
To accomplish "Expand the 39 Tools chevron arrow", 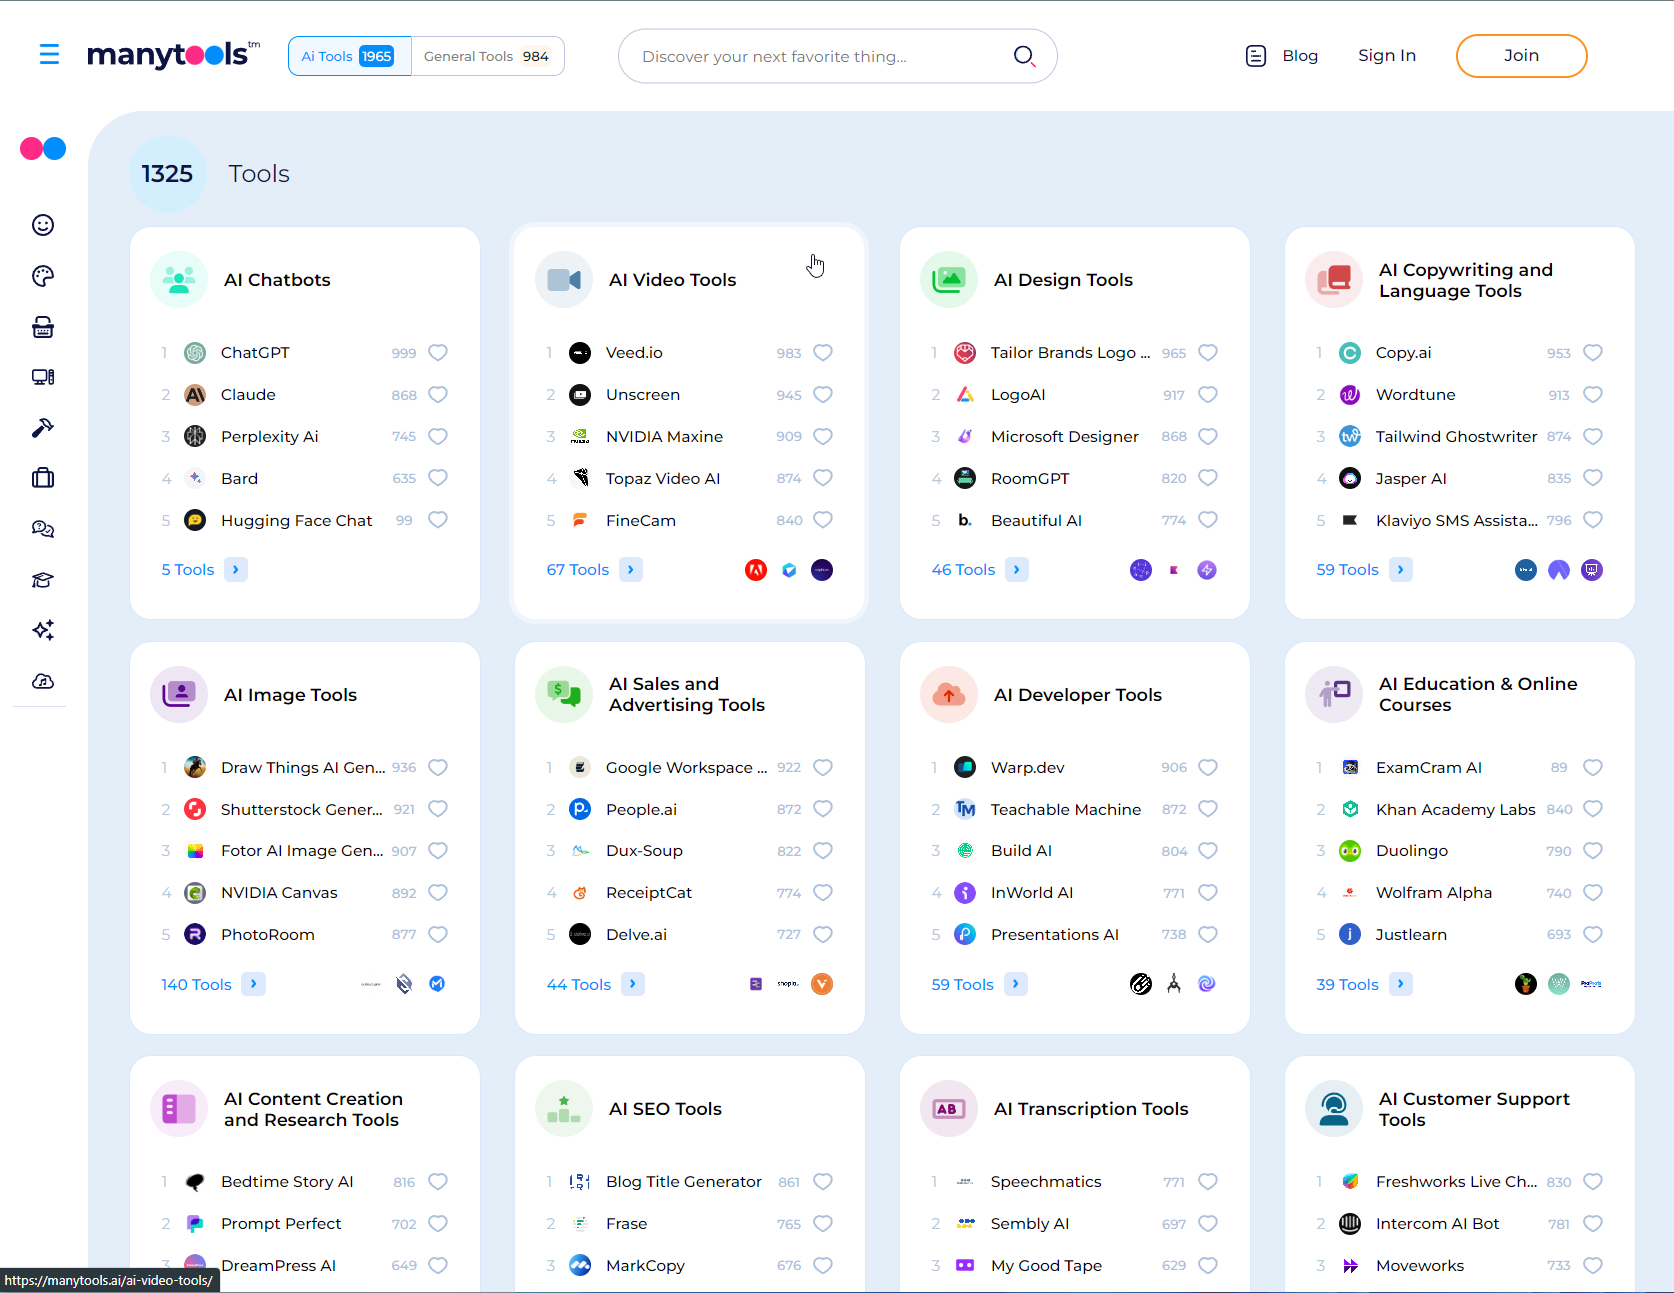I will pos(1401,984).
